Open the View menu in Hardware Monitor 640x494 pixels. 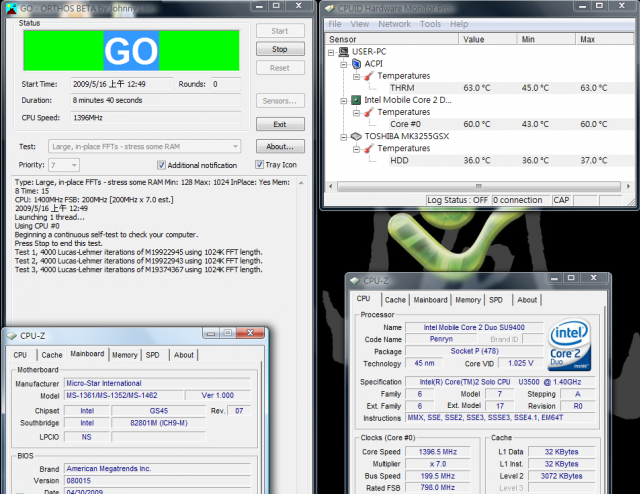click(x=360, y=24)
